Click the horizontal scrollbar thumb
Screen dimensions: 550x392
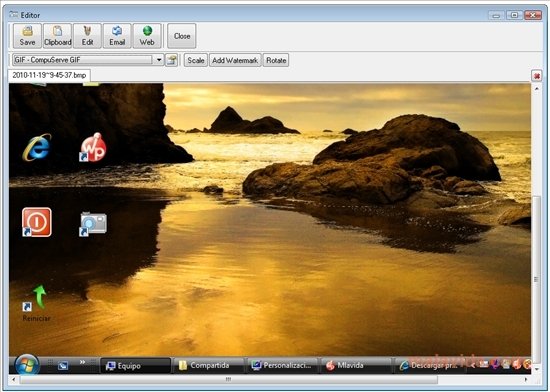[x=228, y=379]
